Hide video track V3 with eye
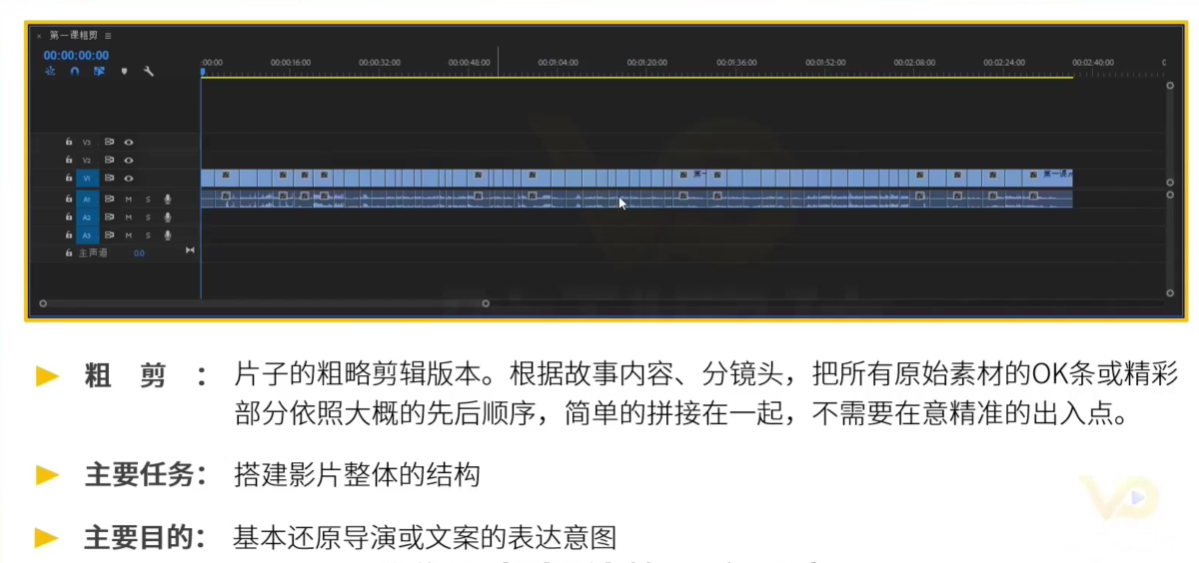Viewport: 1199px width, 563px height. click(129, 142)
